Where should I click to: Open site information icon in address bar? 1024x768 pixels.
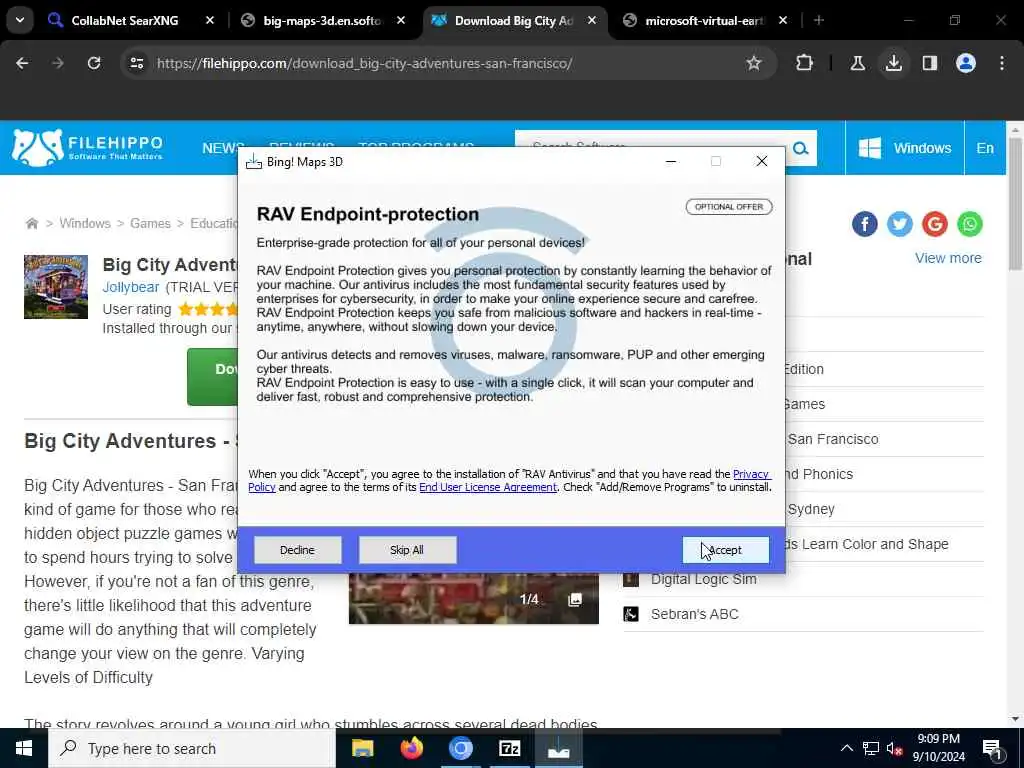[136, 63]
